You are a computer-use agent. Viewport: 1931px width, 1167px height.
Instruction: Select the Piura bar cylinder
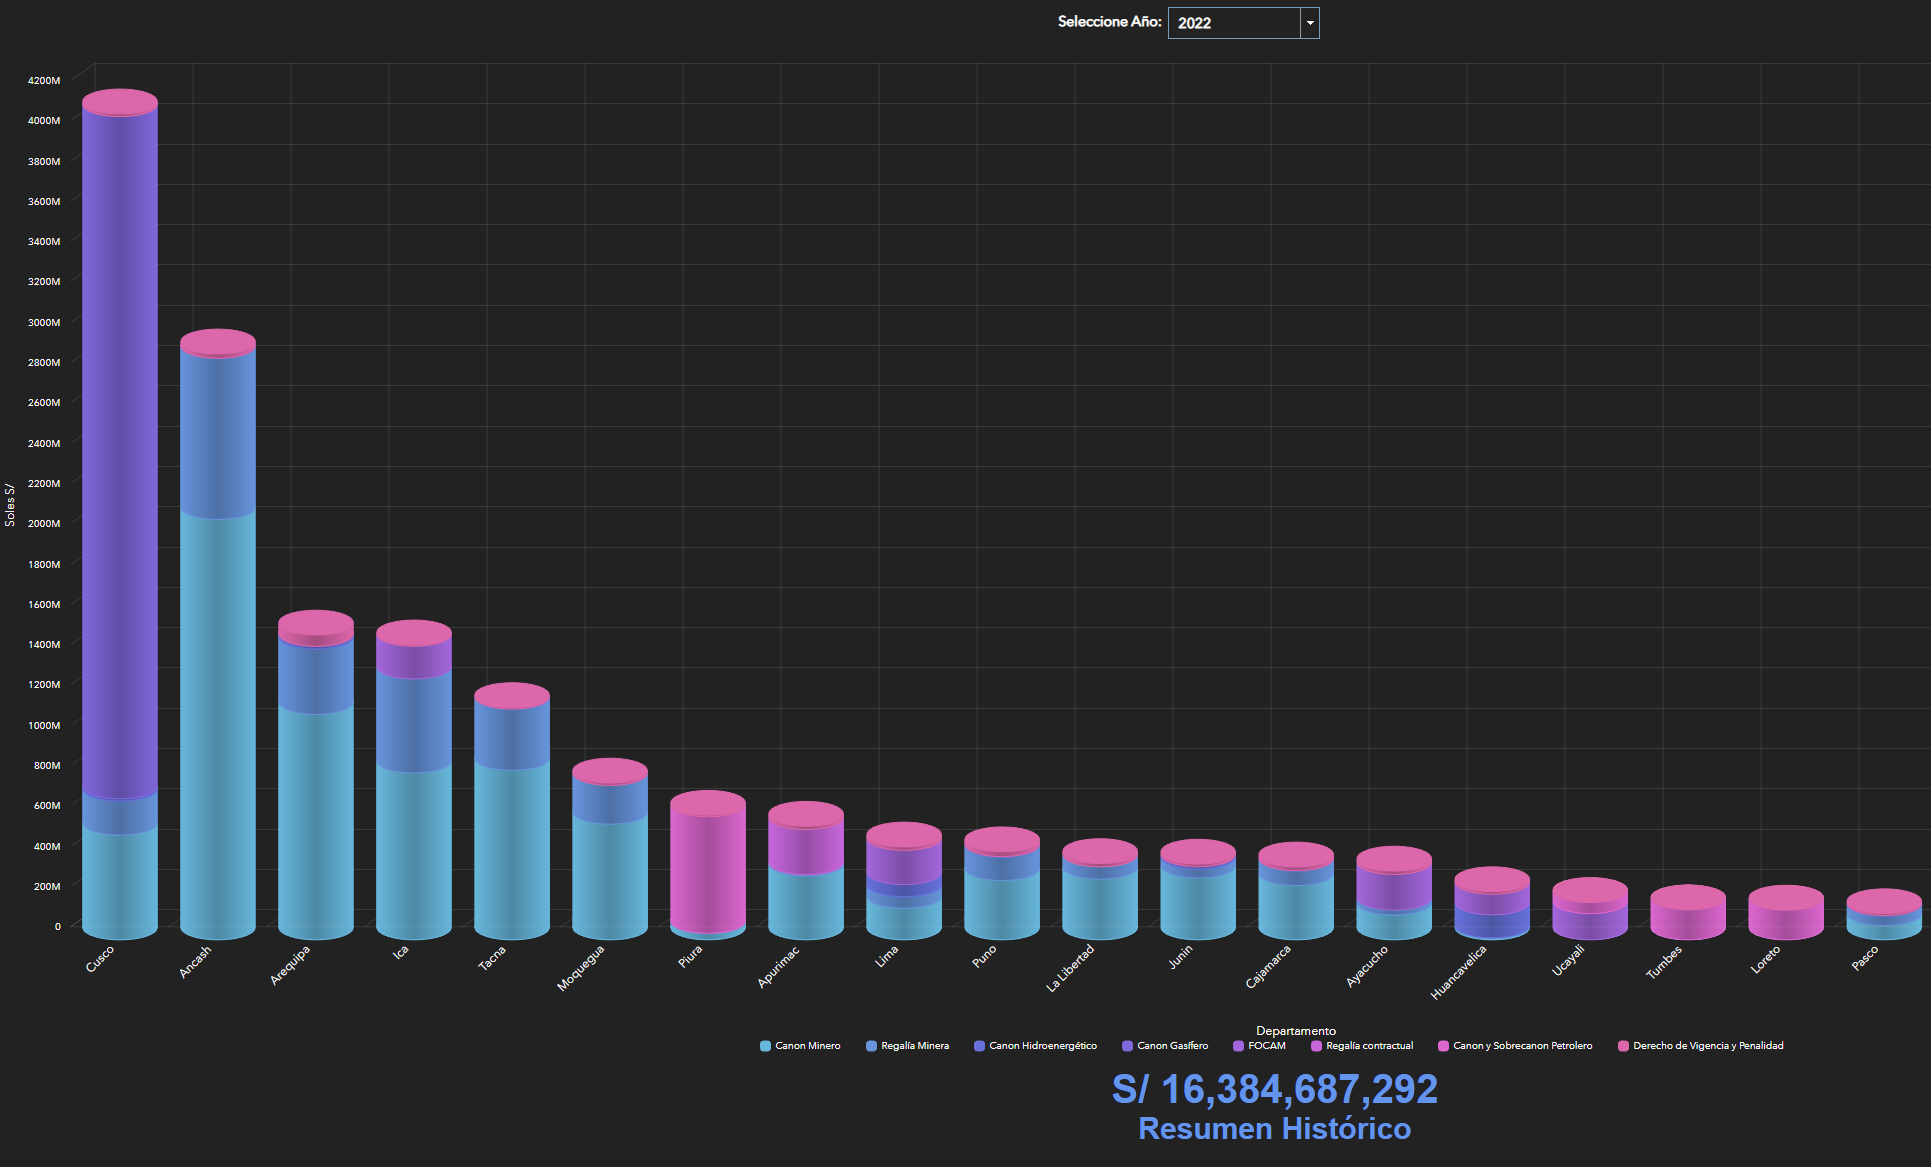[x=708, y=865]
